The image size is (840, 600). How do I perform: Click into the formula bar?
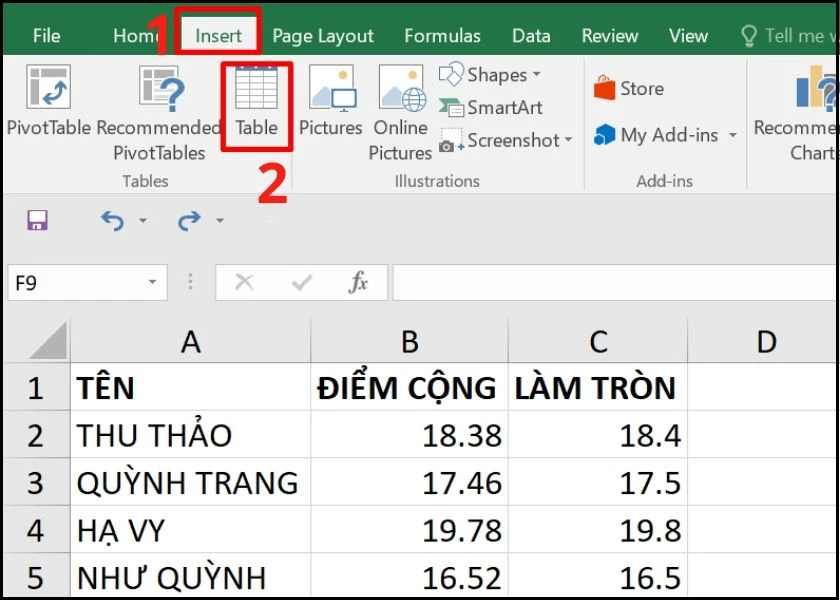point(614,282)
